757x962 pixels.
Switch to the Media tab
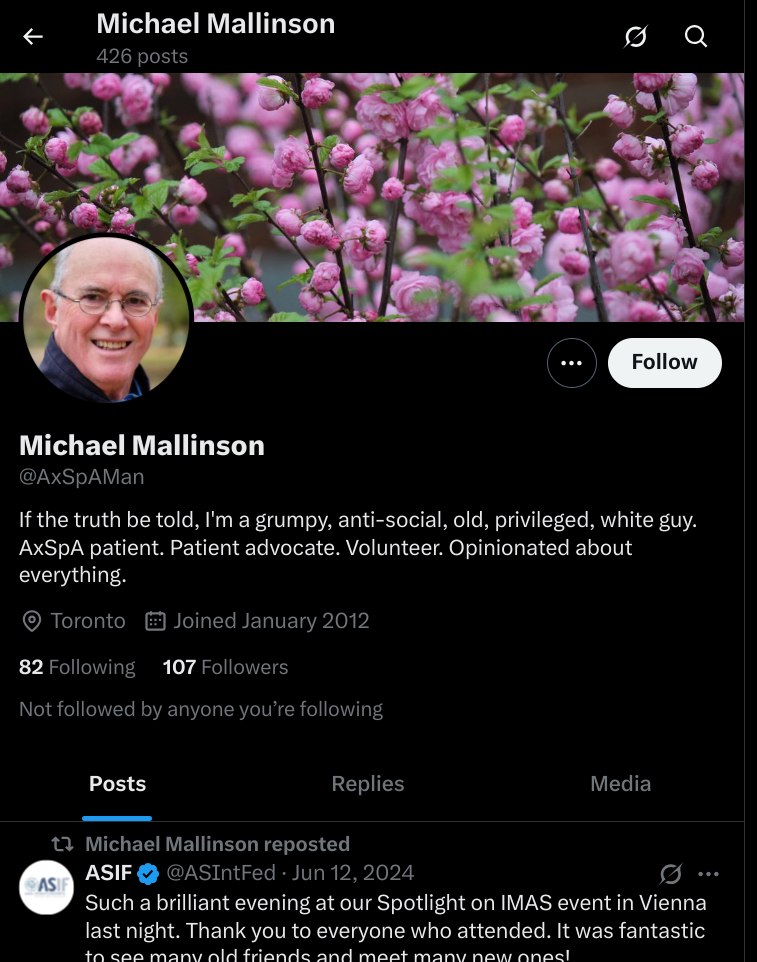point(620,783)
